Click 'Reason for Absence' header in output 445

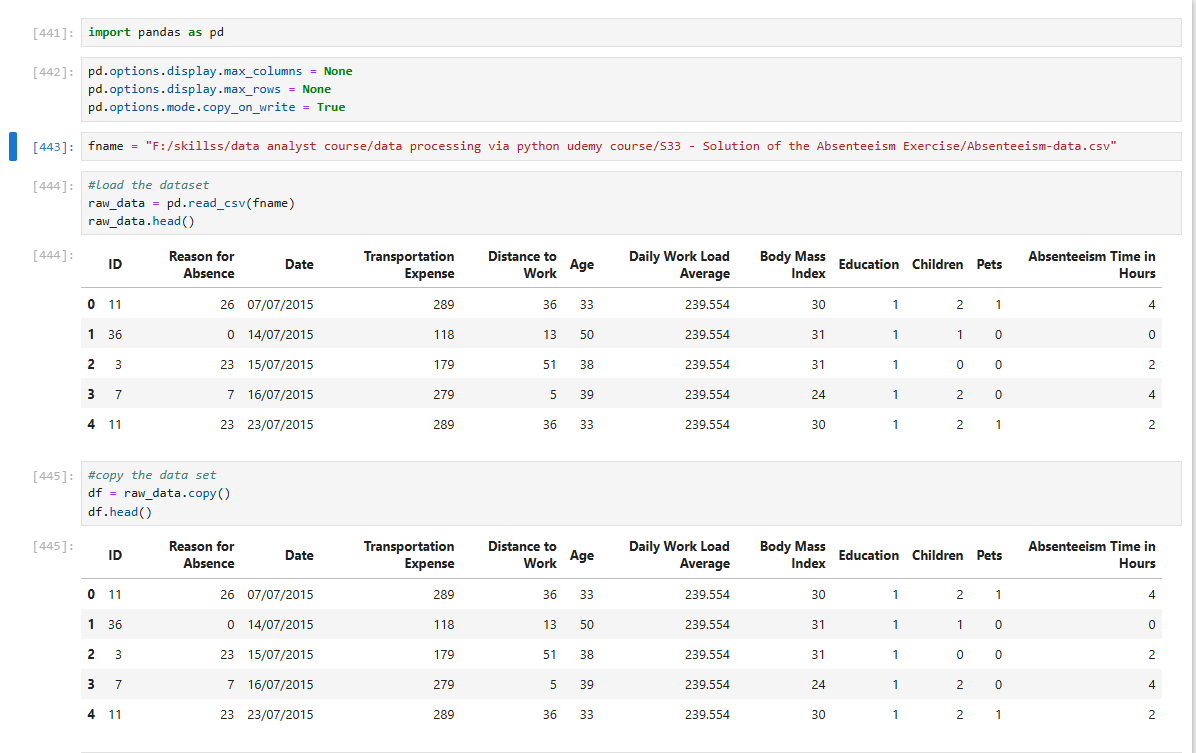201,555
